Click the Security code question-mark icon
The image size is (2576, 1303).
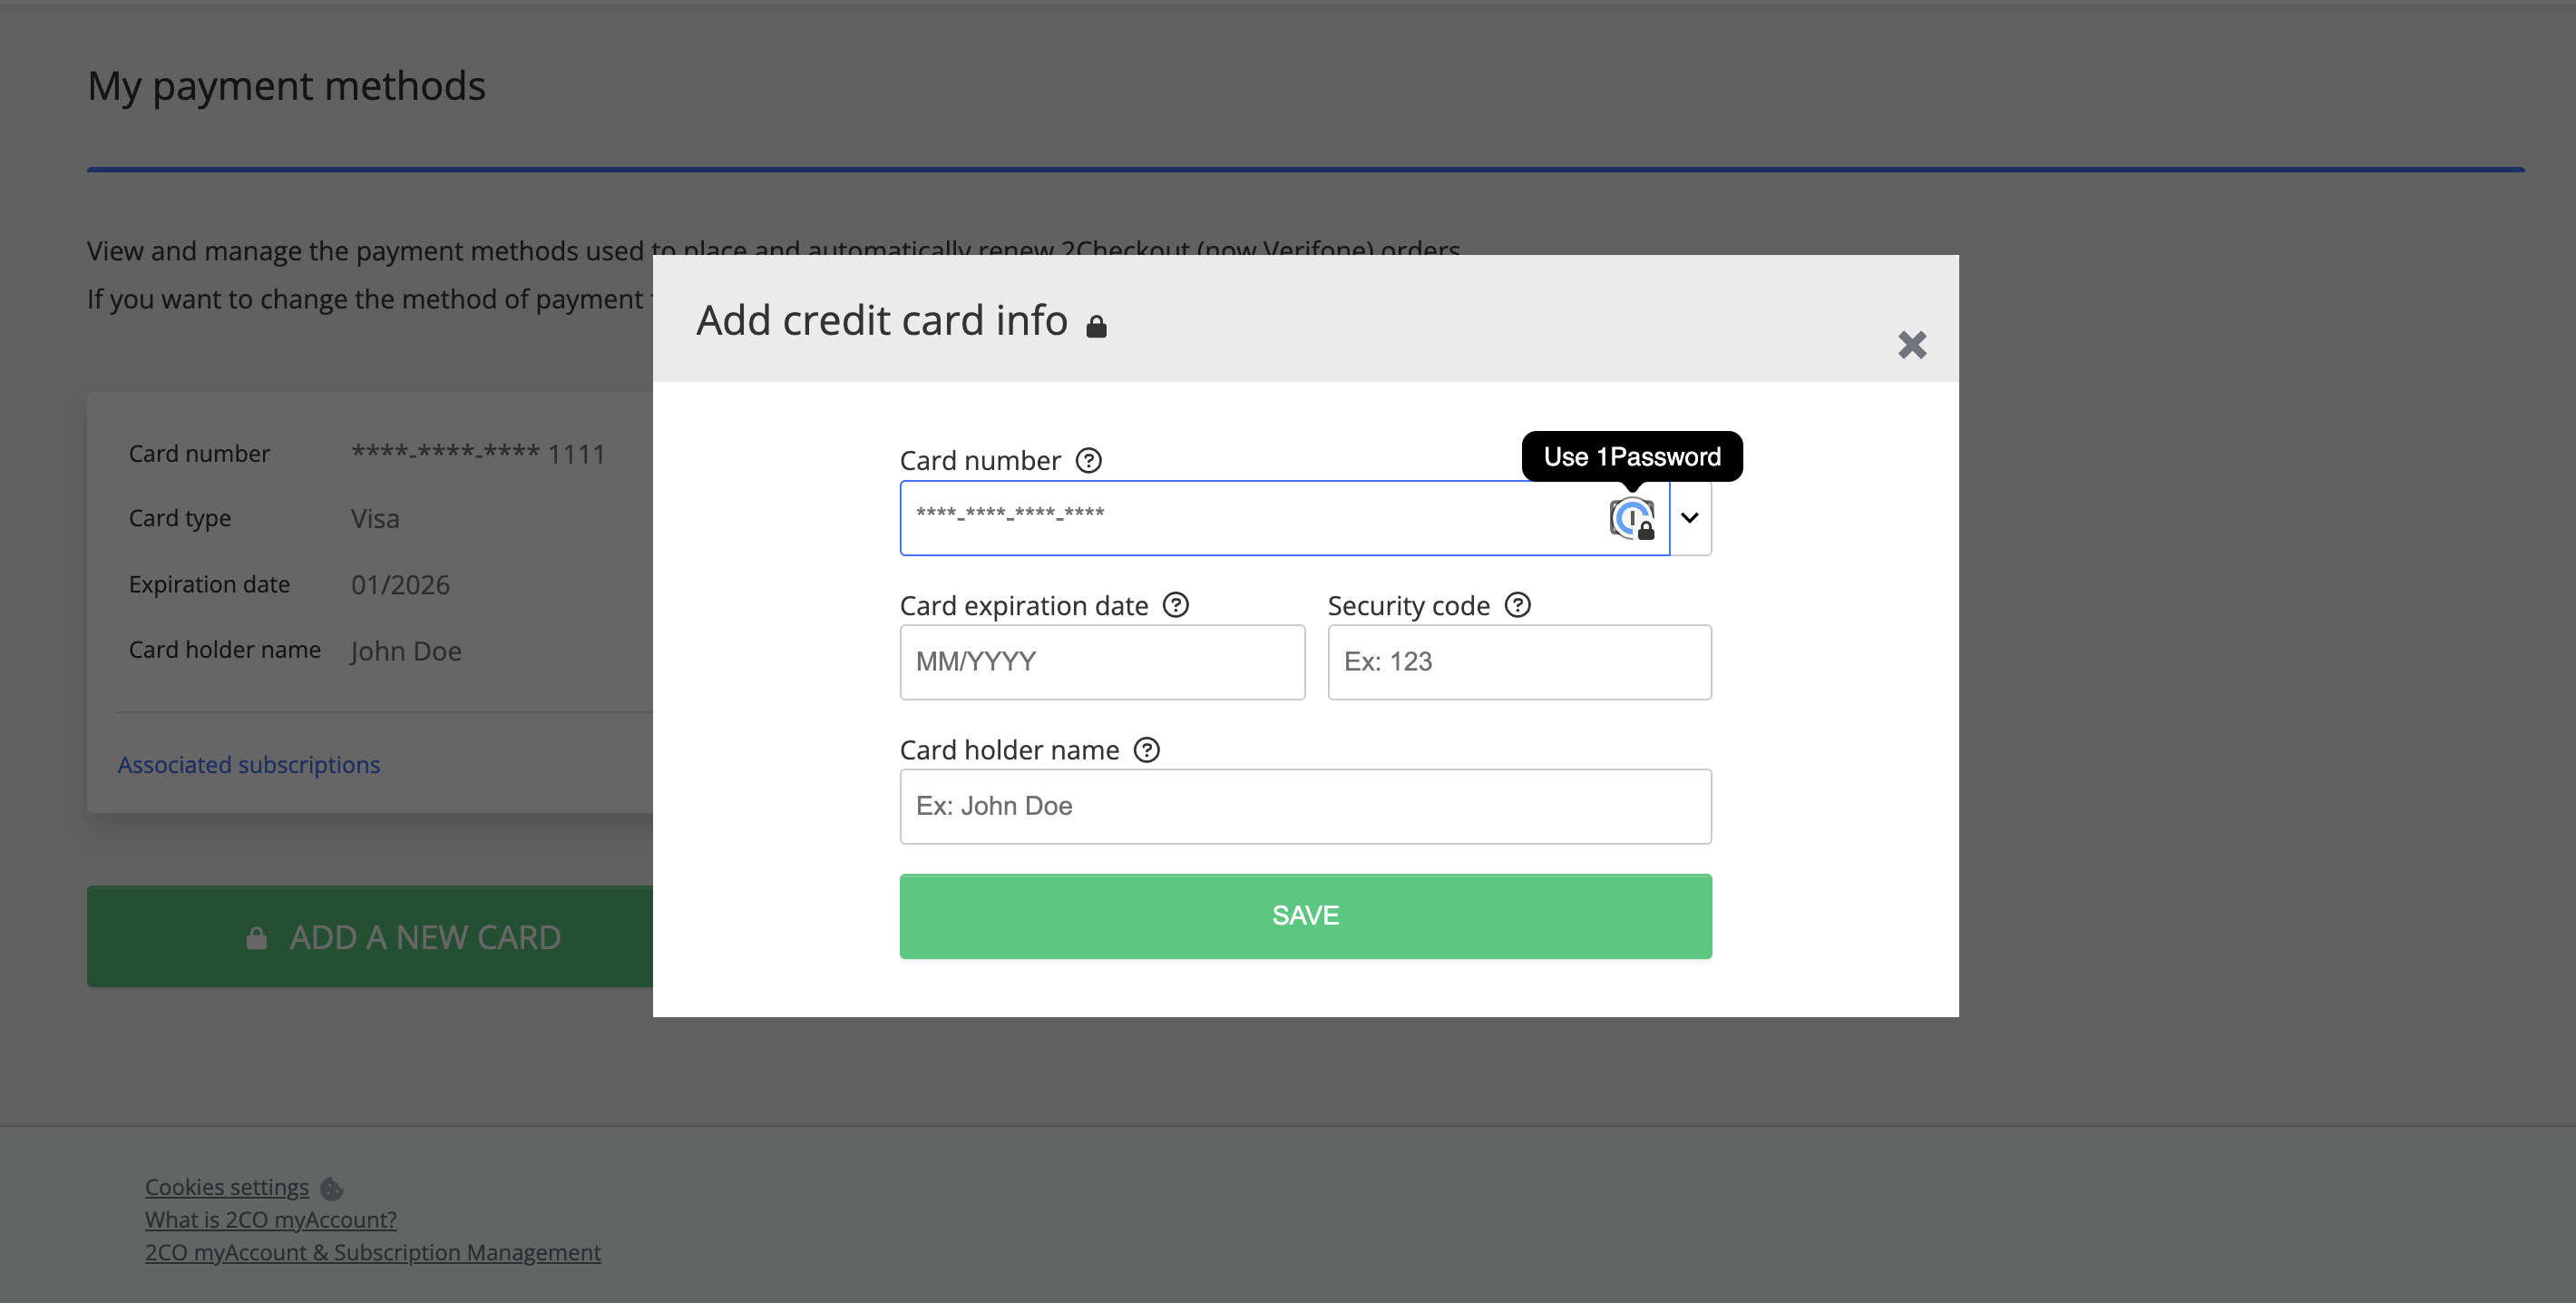1518,605
